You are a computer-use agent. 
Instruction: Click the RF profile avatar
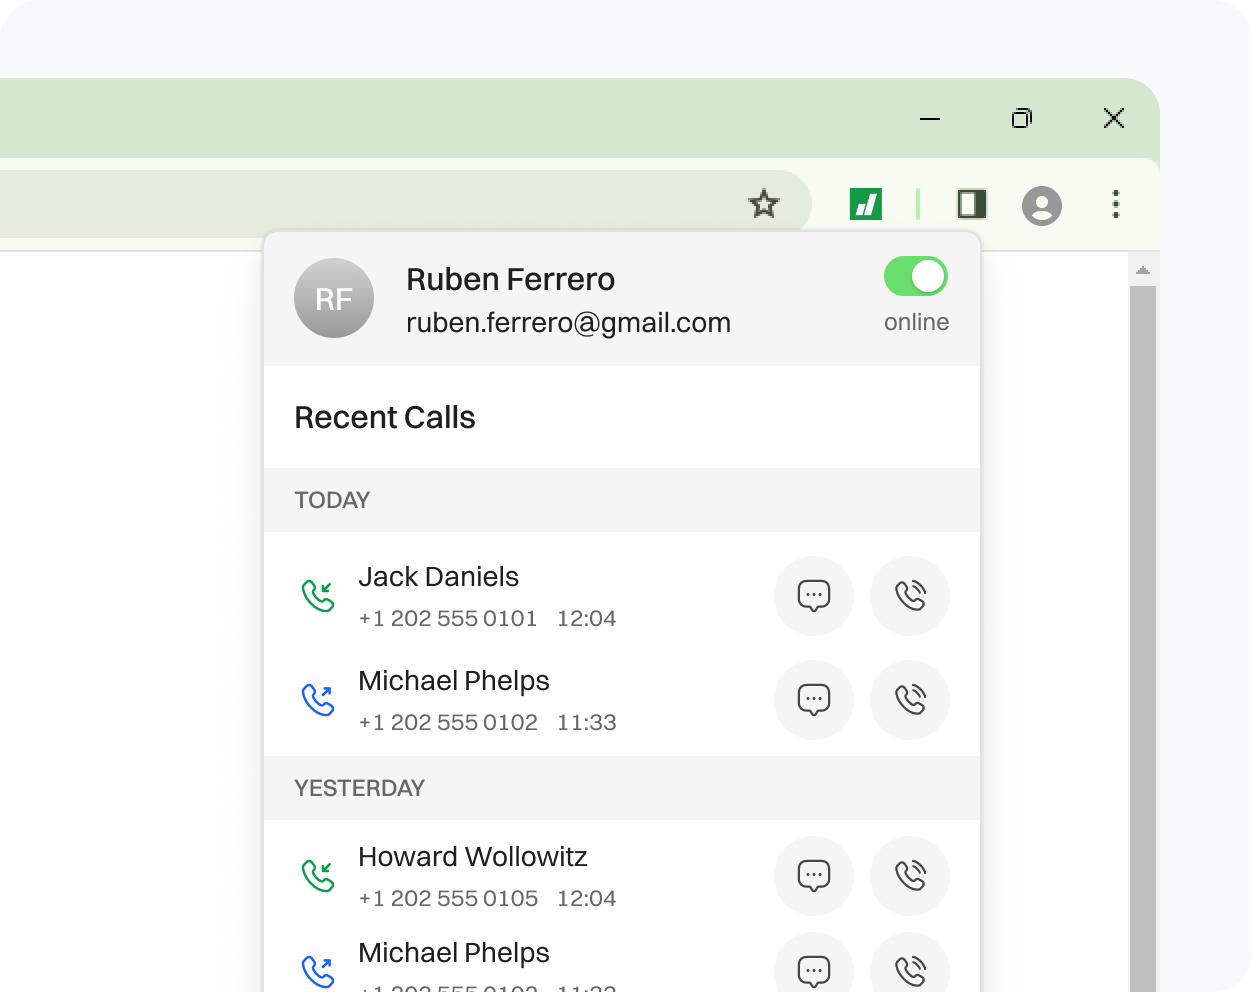point(333,298)
